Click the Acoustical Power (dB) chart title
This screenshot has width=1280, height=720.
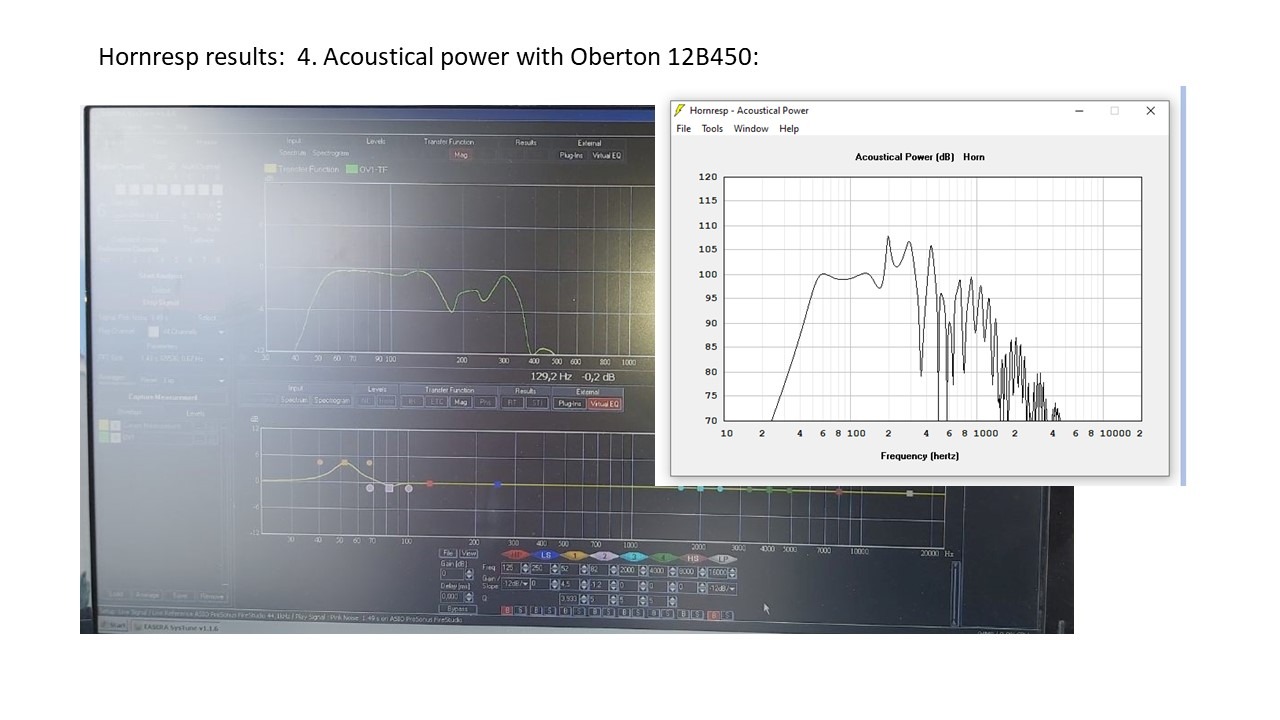pos(906,157)
